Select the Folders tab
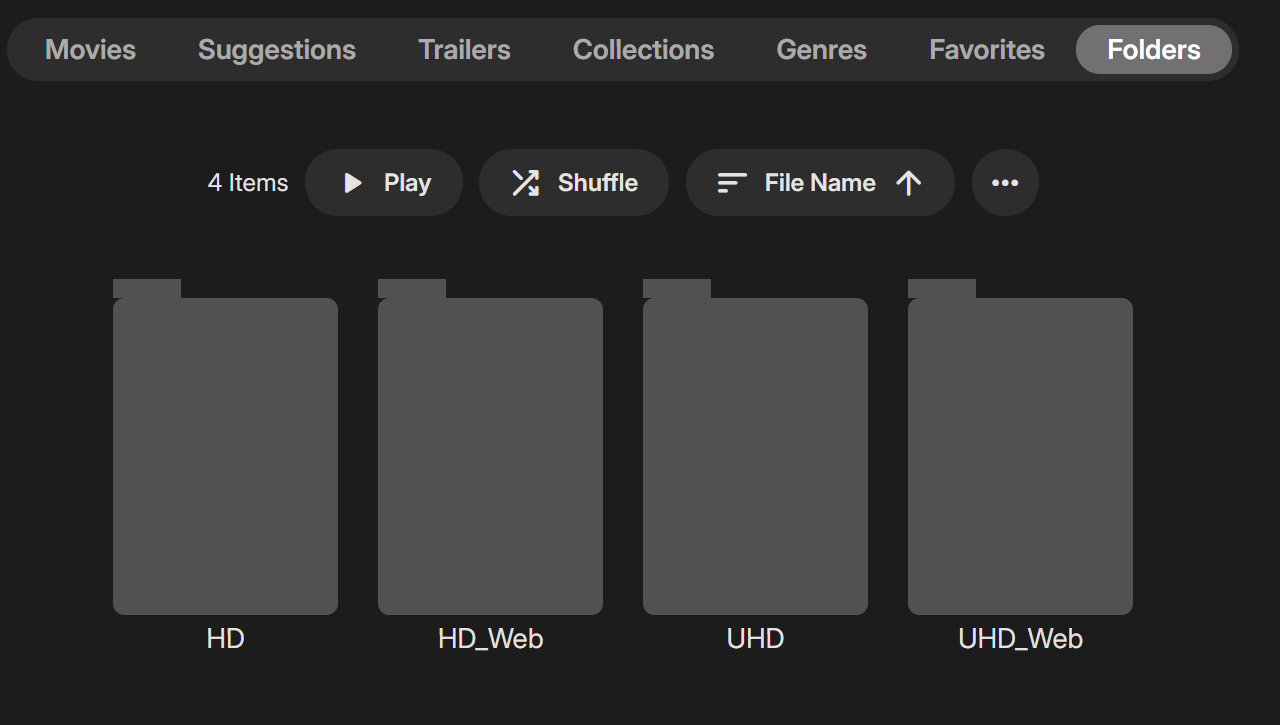The width and height of the screenshot is (1280, 725). click(x=1154, y=50)
